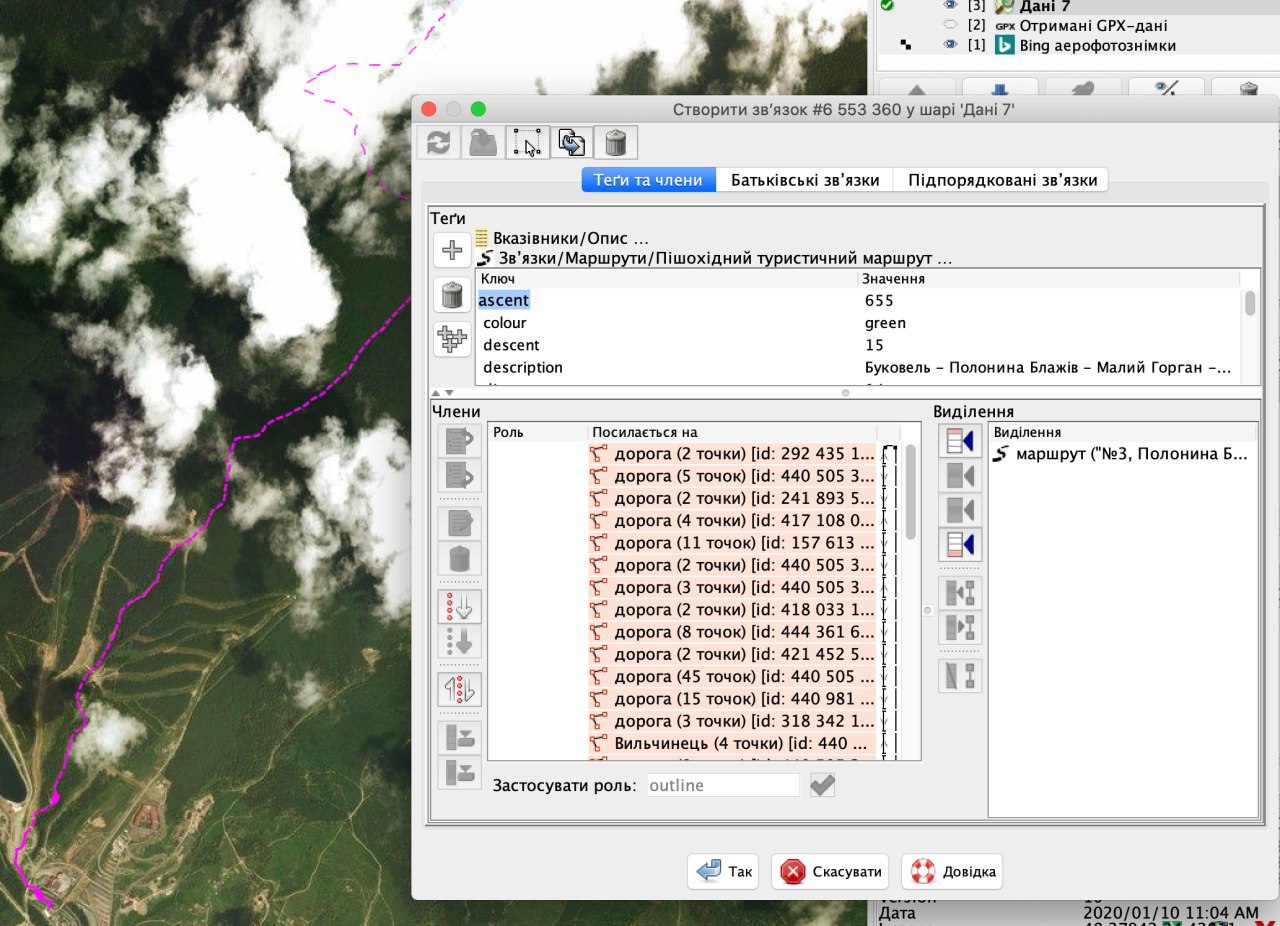Select the Bing аерофотознімки layer name
This screenshot has height=926, width=1280.
(1098, 45)
